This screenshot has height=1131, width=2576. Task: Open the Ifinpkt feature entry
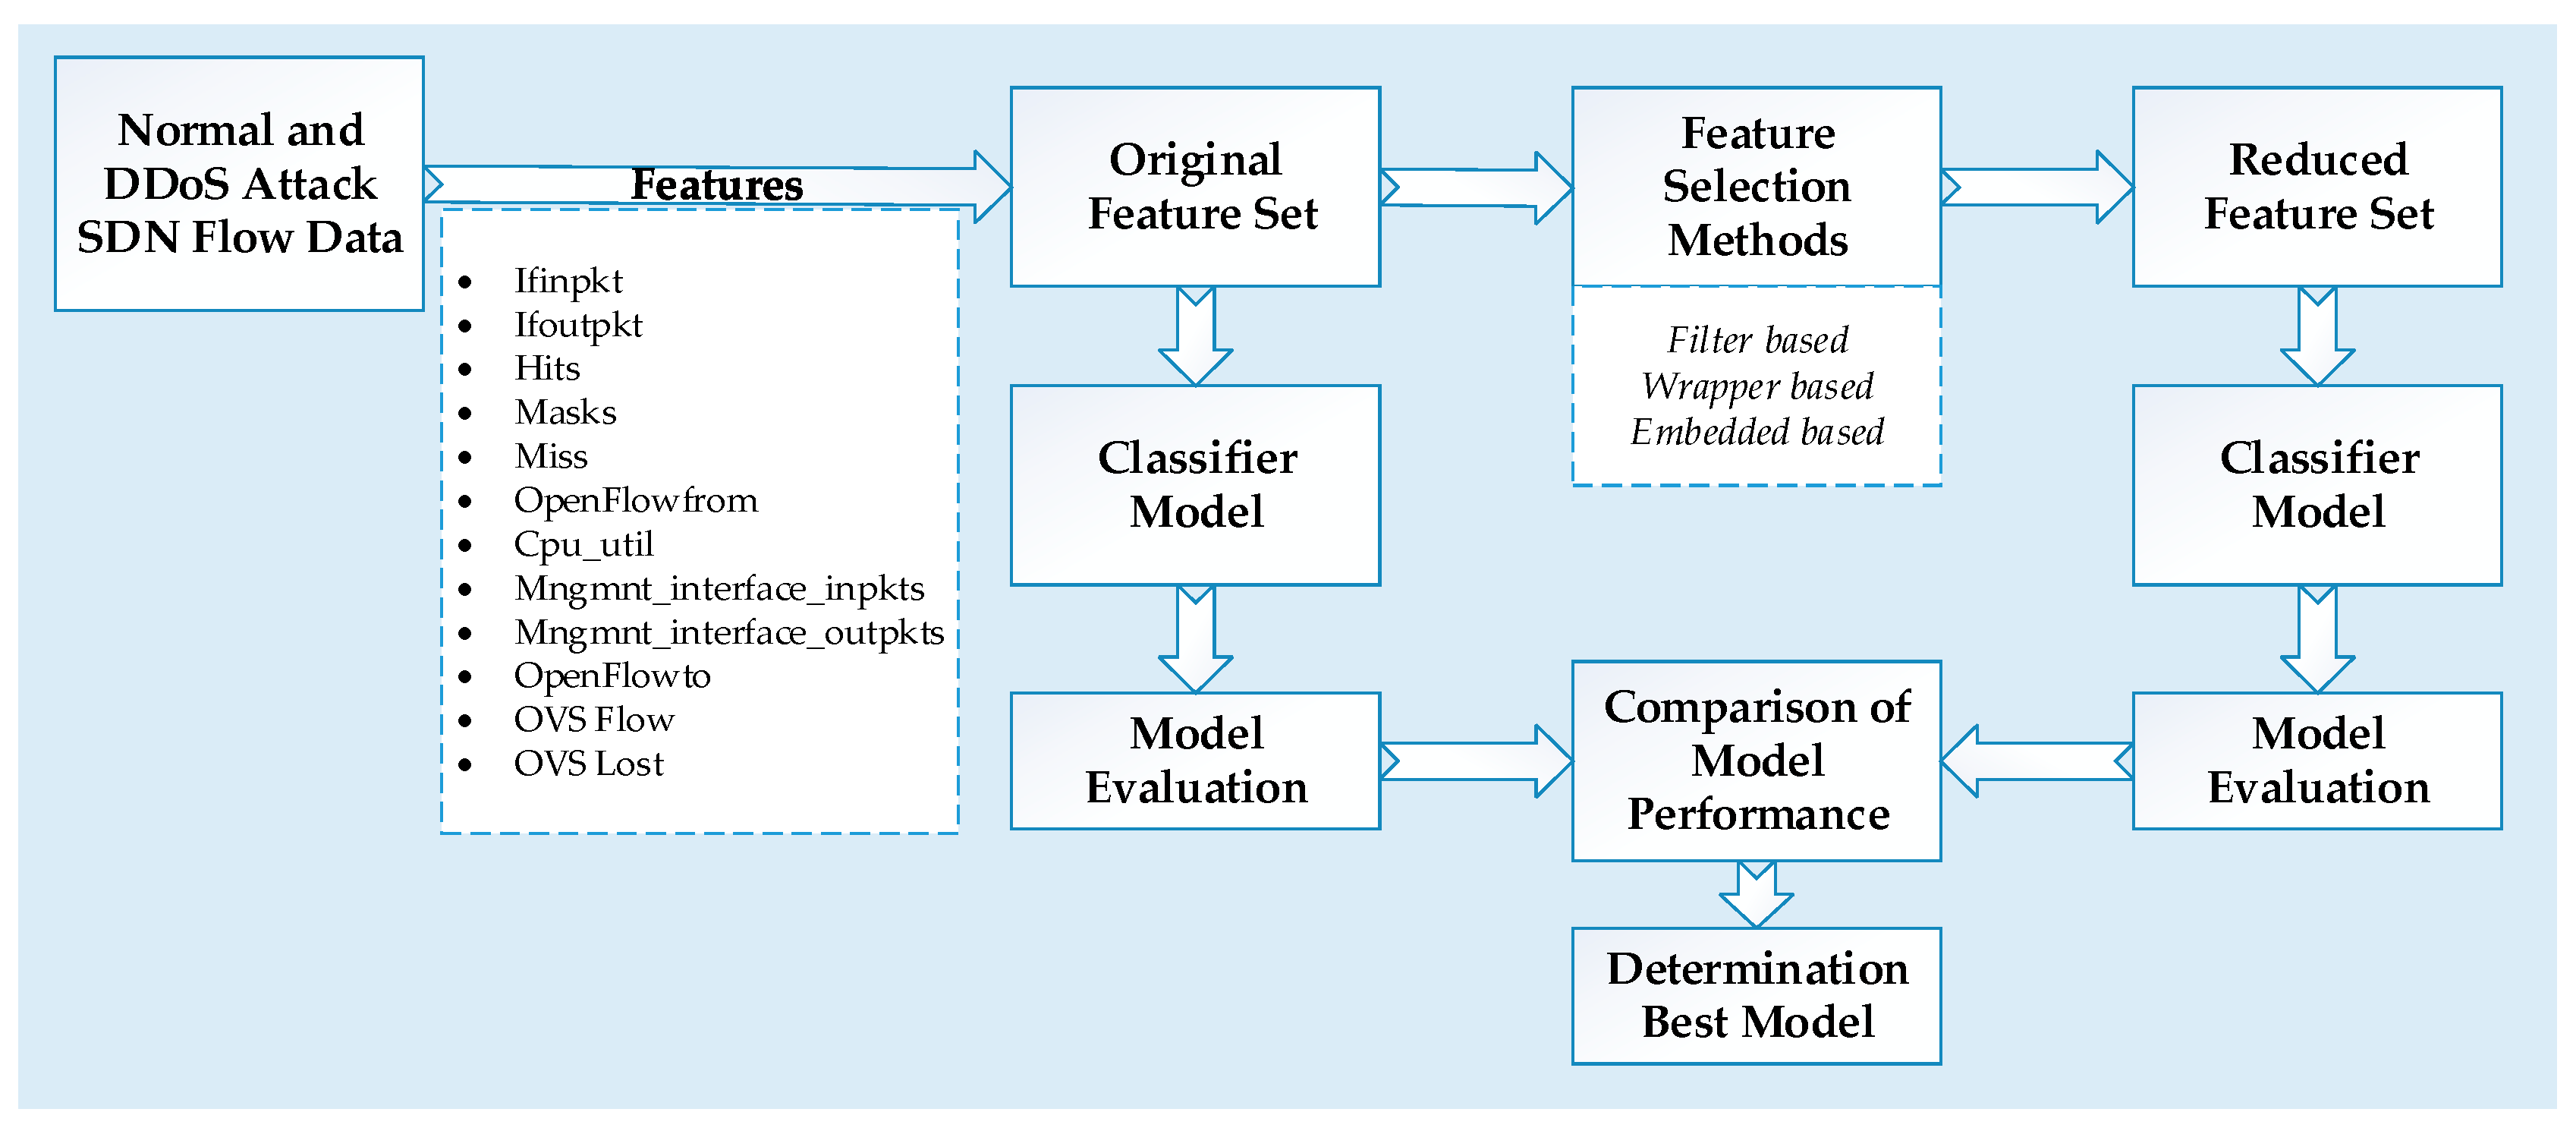[x=555, y=276]
